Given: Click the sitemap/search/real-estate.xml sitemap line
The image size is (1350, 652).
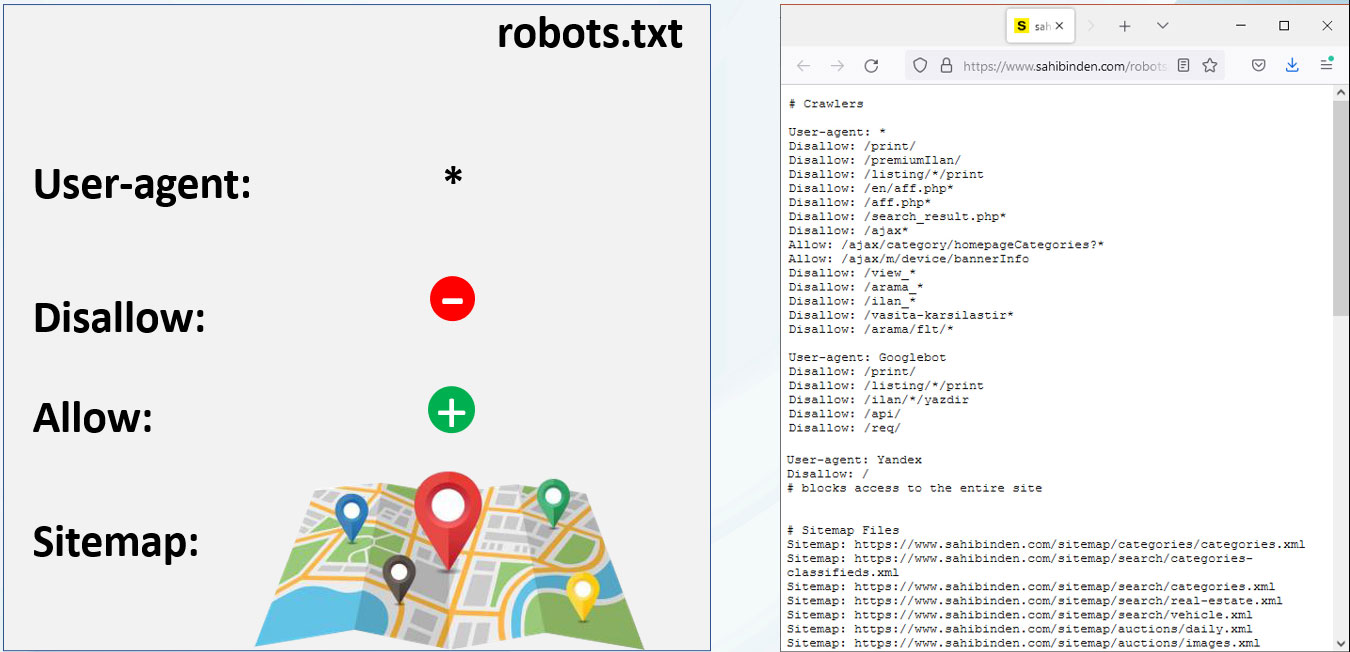Looking at the screenshot, I should point(1035,600).
